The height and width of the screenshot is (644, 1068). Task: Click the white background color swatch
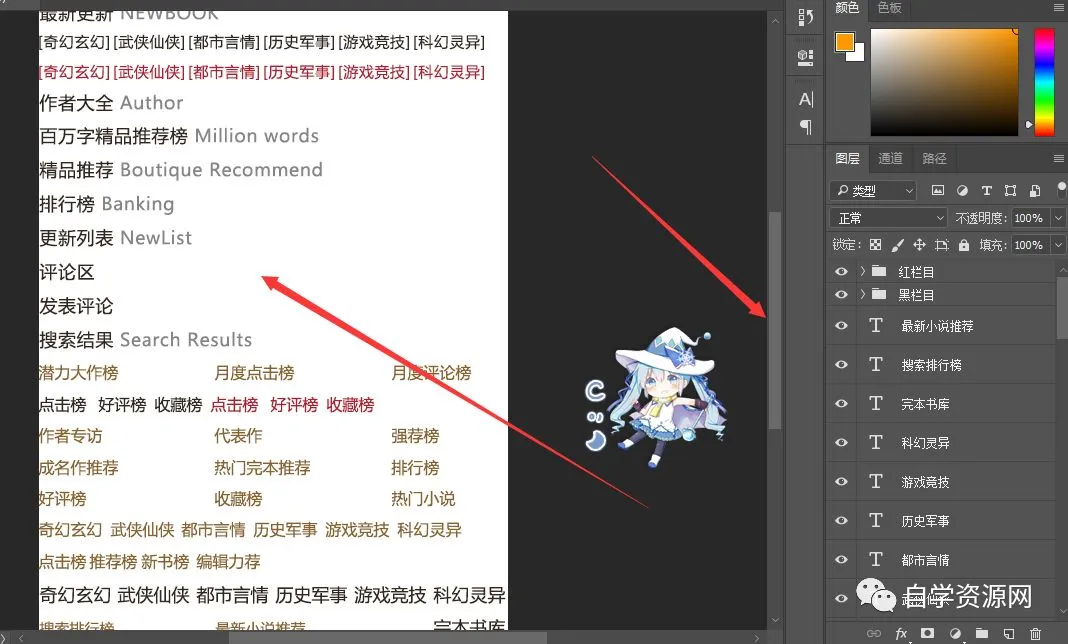(x=858, y=55)
